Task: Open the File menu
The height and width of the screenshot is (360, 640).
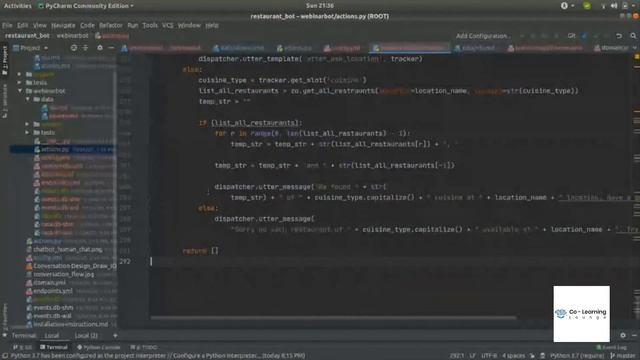Action: pyautogui.click(x=7, y=25)
